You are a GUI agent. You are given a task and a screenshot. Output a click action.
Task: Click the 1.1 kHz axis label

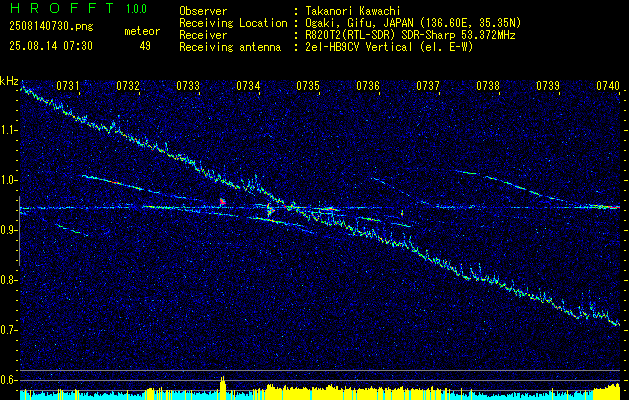8,130
